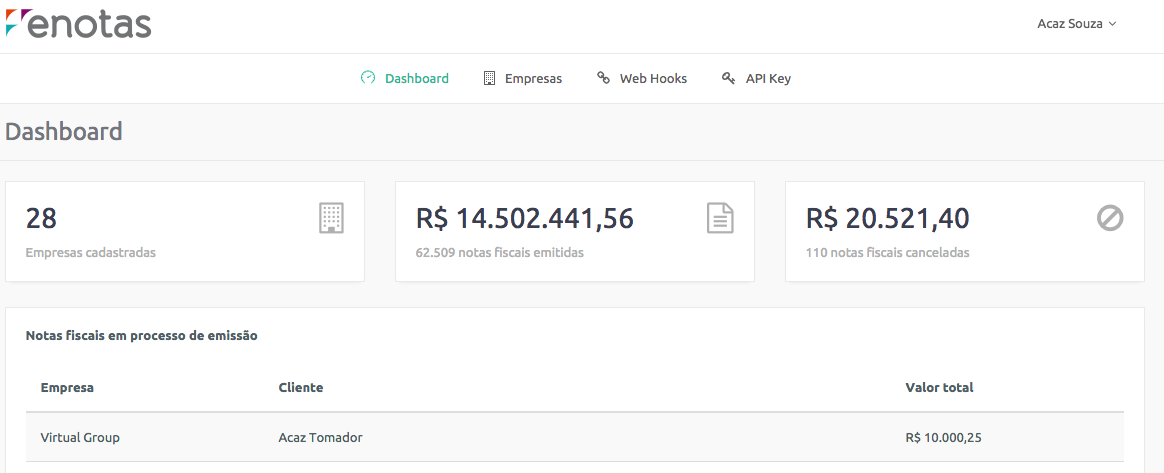Select the Virtual Group table row

[575, 437]
